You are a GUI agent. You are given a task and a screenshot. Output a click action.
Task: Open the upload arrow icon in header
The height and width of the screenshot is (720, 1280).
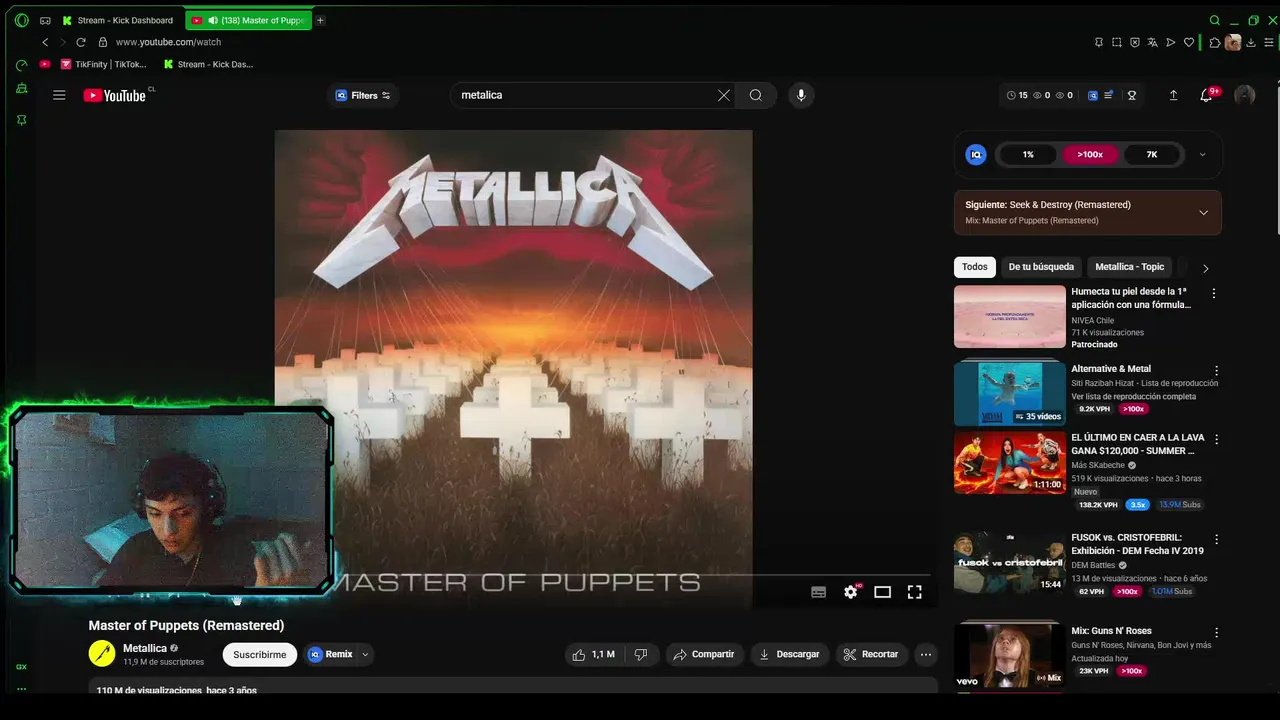coord(1173,95)
